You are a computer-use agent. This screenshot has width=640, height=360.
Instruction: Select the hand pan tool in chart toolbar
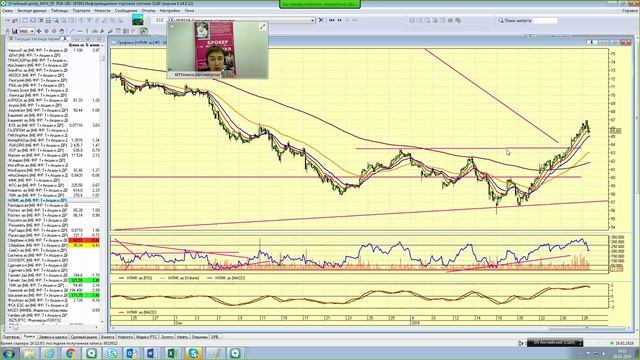tap(62, 31)
